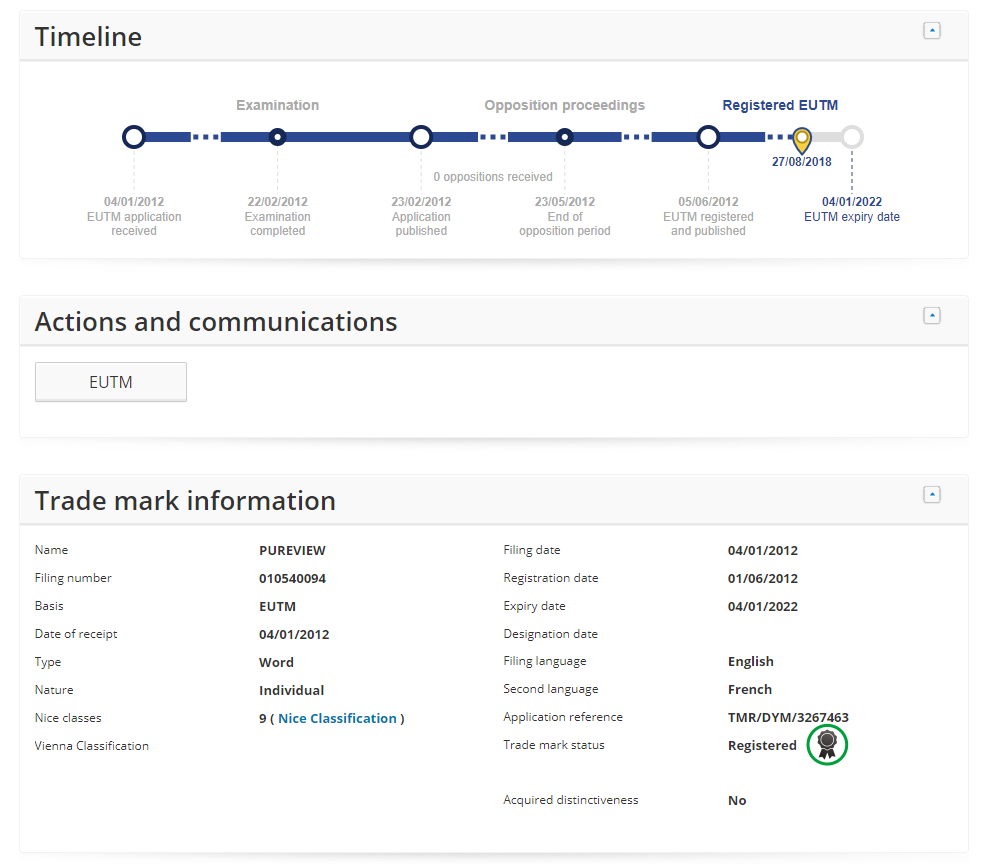Click the Opposition proceedings stage label
982x864 pixels.
point(564,105)
